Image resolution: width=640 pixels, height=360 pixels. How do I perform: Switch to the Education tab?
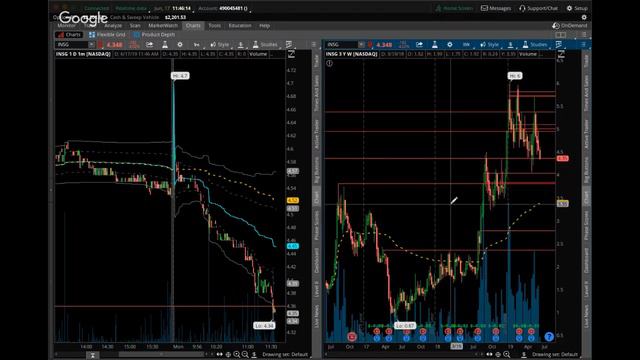[x=240, y=25]
